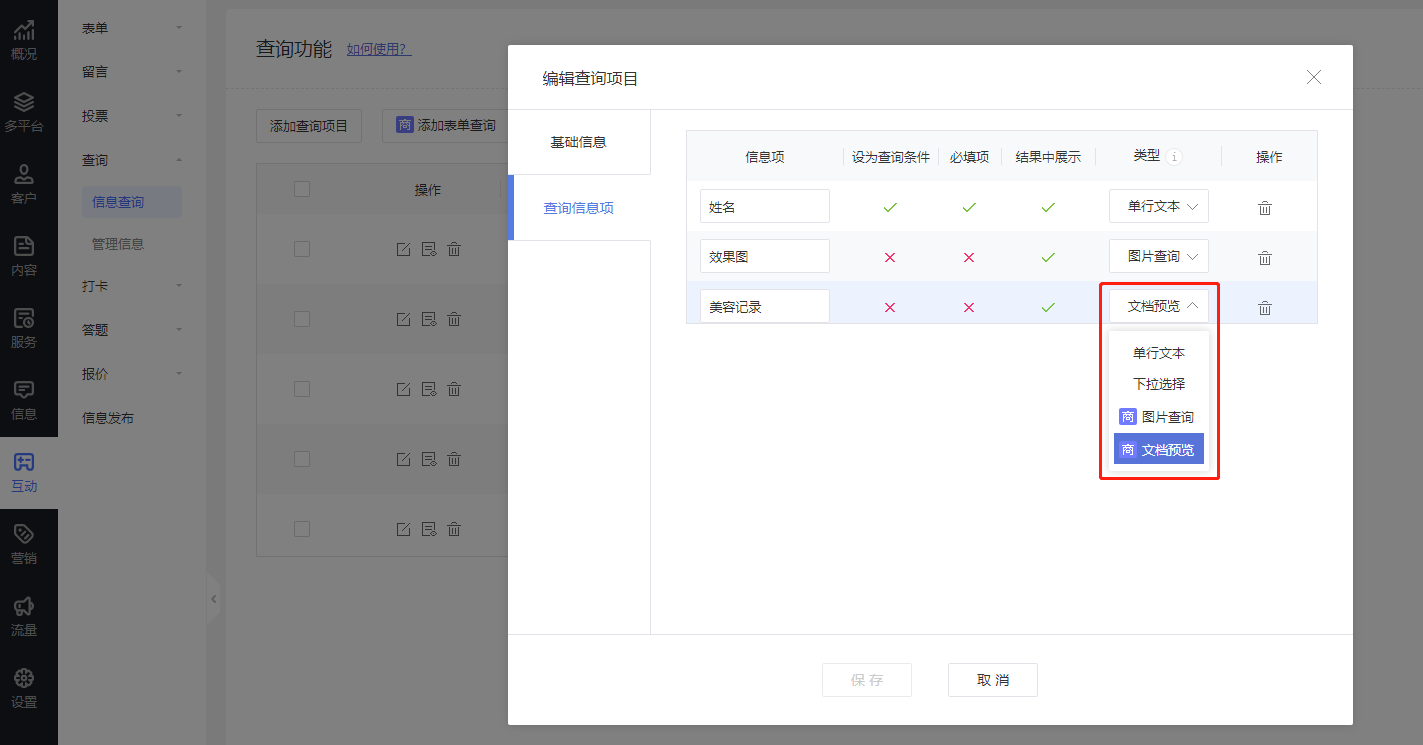
Task: Click the 效果图 name input field
Action: point(765,256)
